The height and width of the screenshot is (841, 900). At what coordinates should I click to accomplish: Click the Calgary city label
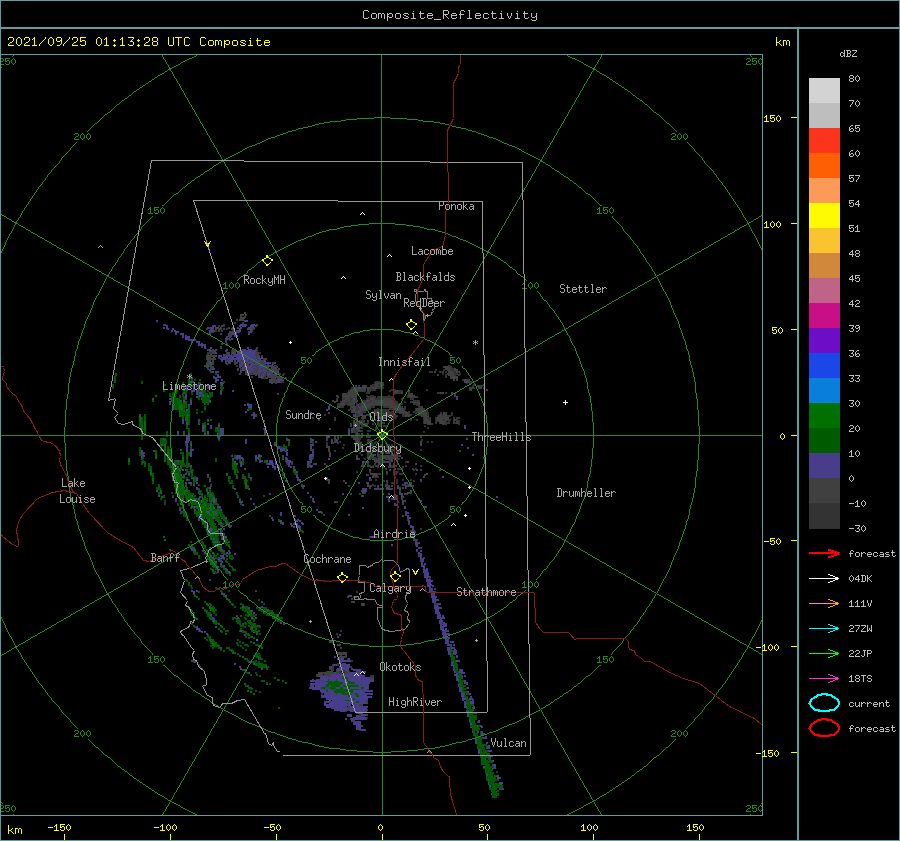coord(390,588)
